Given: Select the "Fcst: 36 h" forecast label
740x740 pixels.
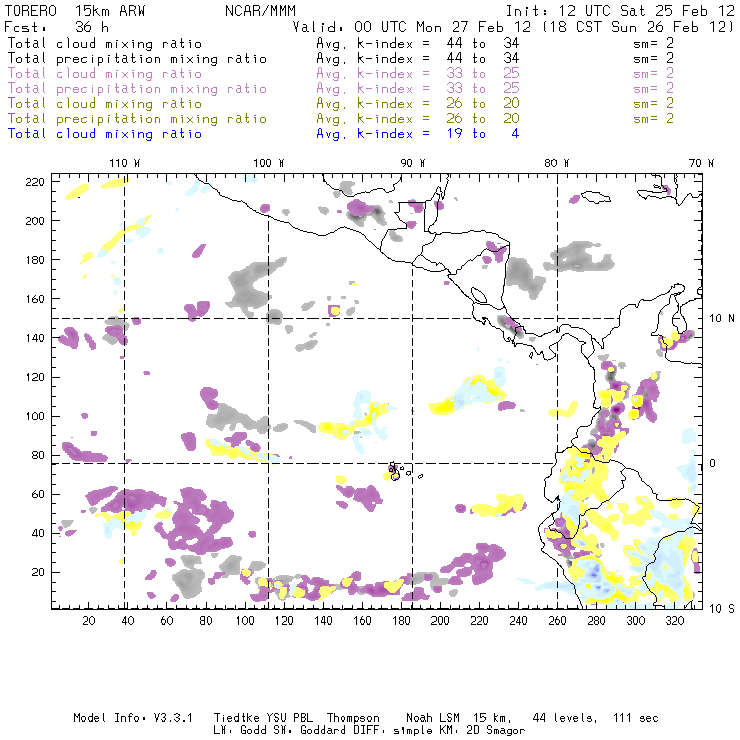Looking at the screenshot, I should point(56,27).
